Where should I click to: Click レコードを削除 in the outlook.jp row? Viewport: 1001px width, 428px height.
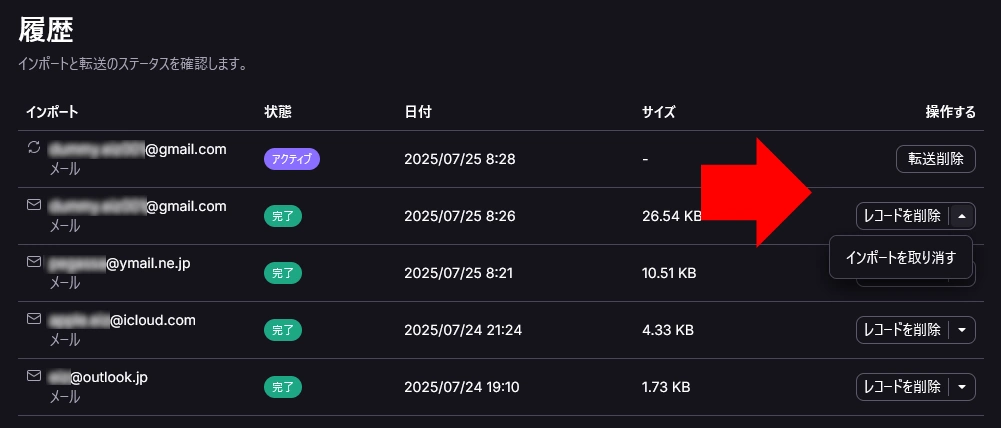(902, 387)
